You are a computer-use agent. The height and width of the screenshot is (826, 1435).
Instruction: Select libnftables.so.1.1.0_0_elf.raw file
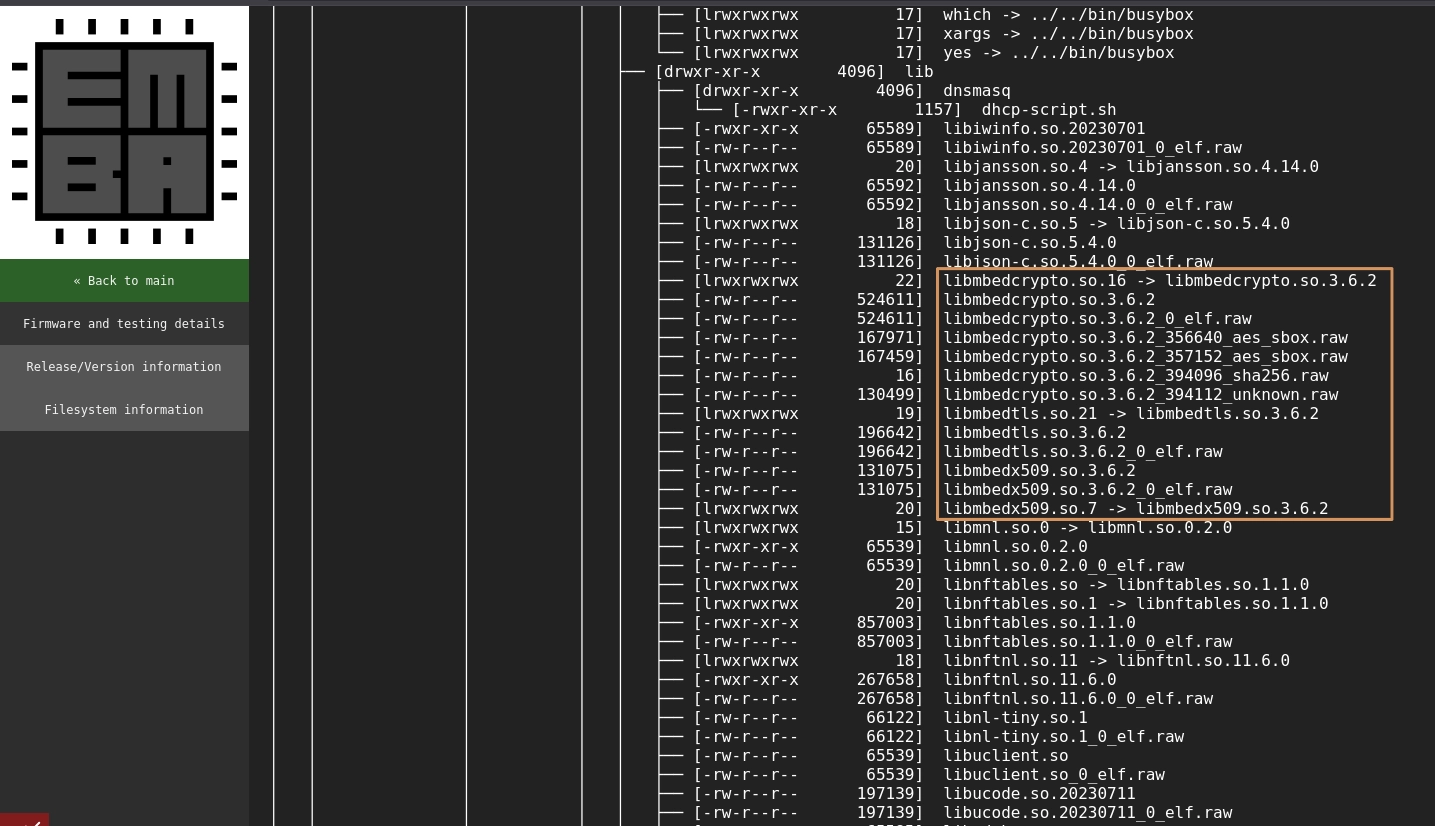[x=1088, y=642]
